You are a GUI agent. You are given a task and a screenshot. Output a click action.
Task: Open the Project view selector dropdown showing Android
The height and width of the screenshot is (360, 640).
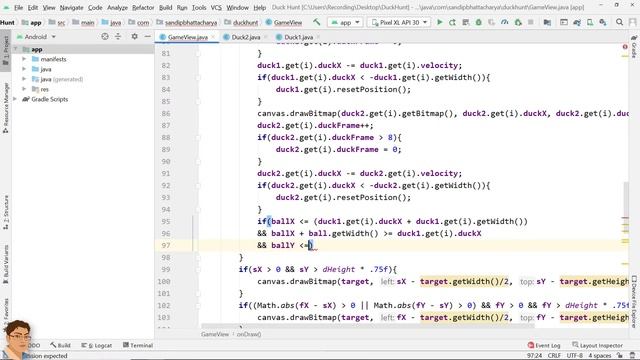(x=36, y=37)
